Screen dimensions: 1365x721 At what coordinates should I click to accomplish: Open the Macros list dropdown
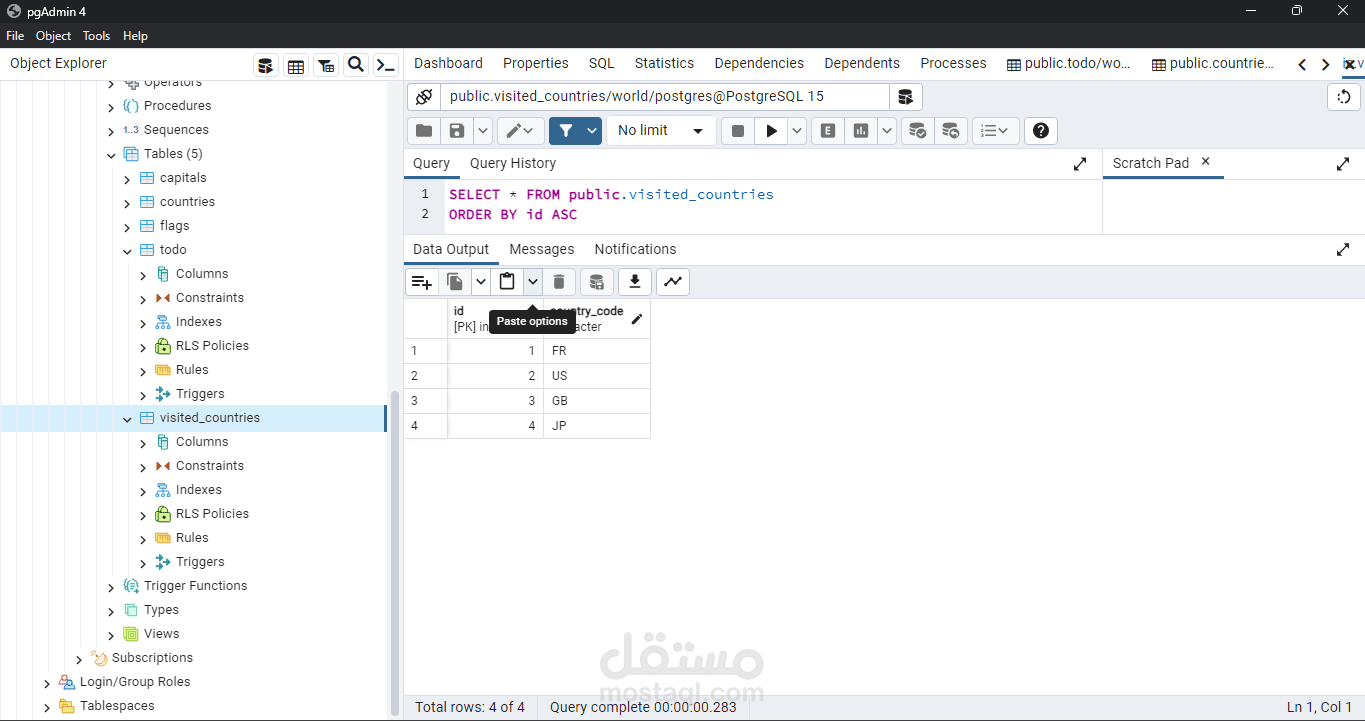point(995,130)
